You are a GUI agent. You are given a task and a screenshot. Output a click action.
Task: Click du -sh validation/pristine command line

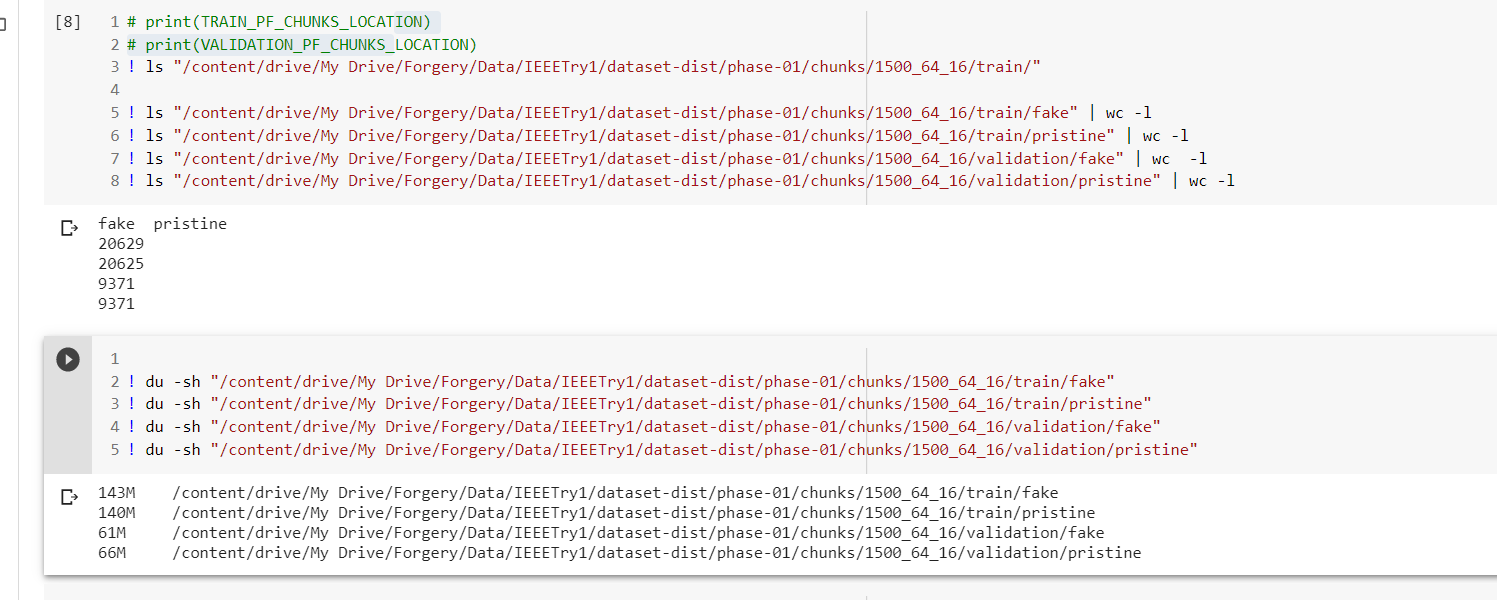(x=662, y=450)
